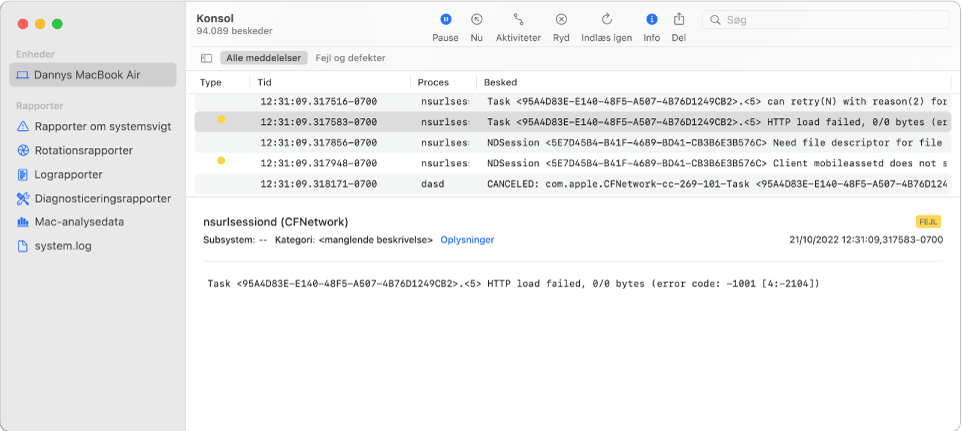The image size is (963, 431).
Task: Toggle the Info panel icon
Action: tap(652, 20)
